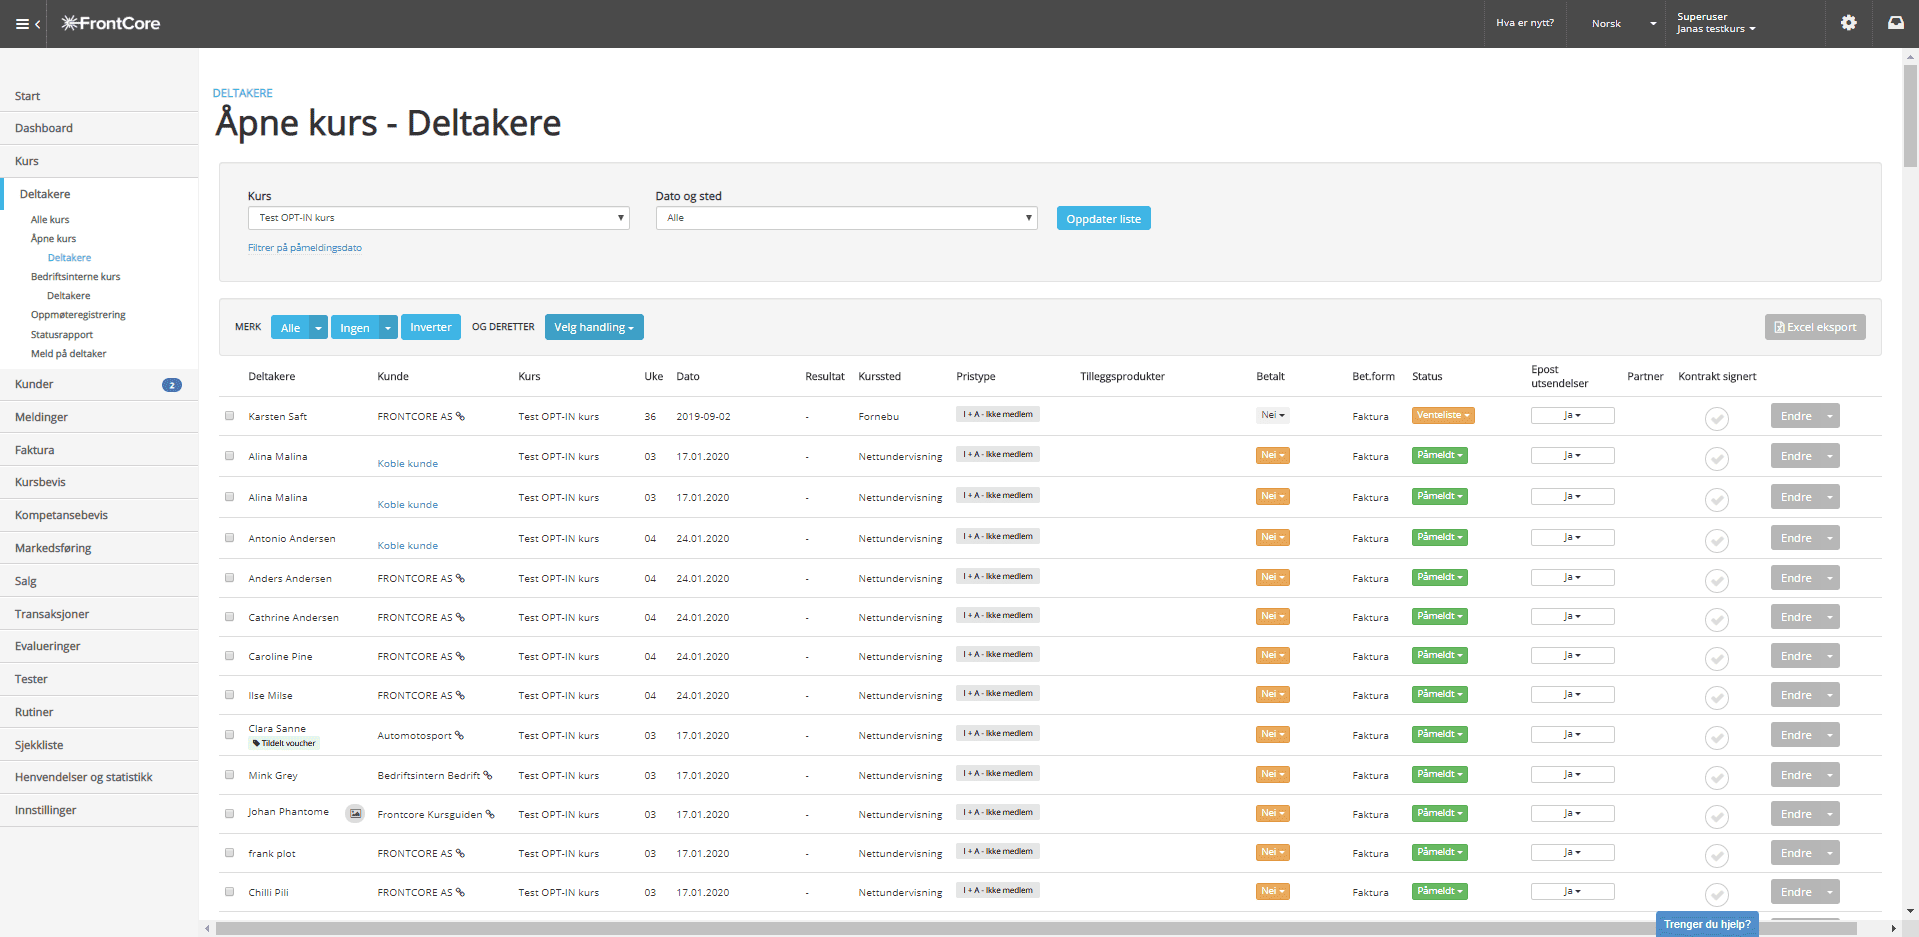Select the checkbox for Cathrine Andersen

(x=229, y=617)
